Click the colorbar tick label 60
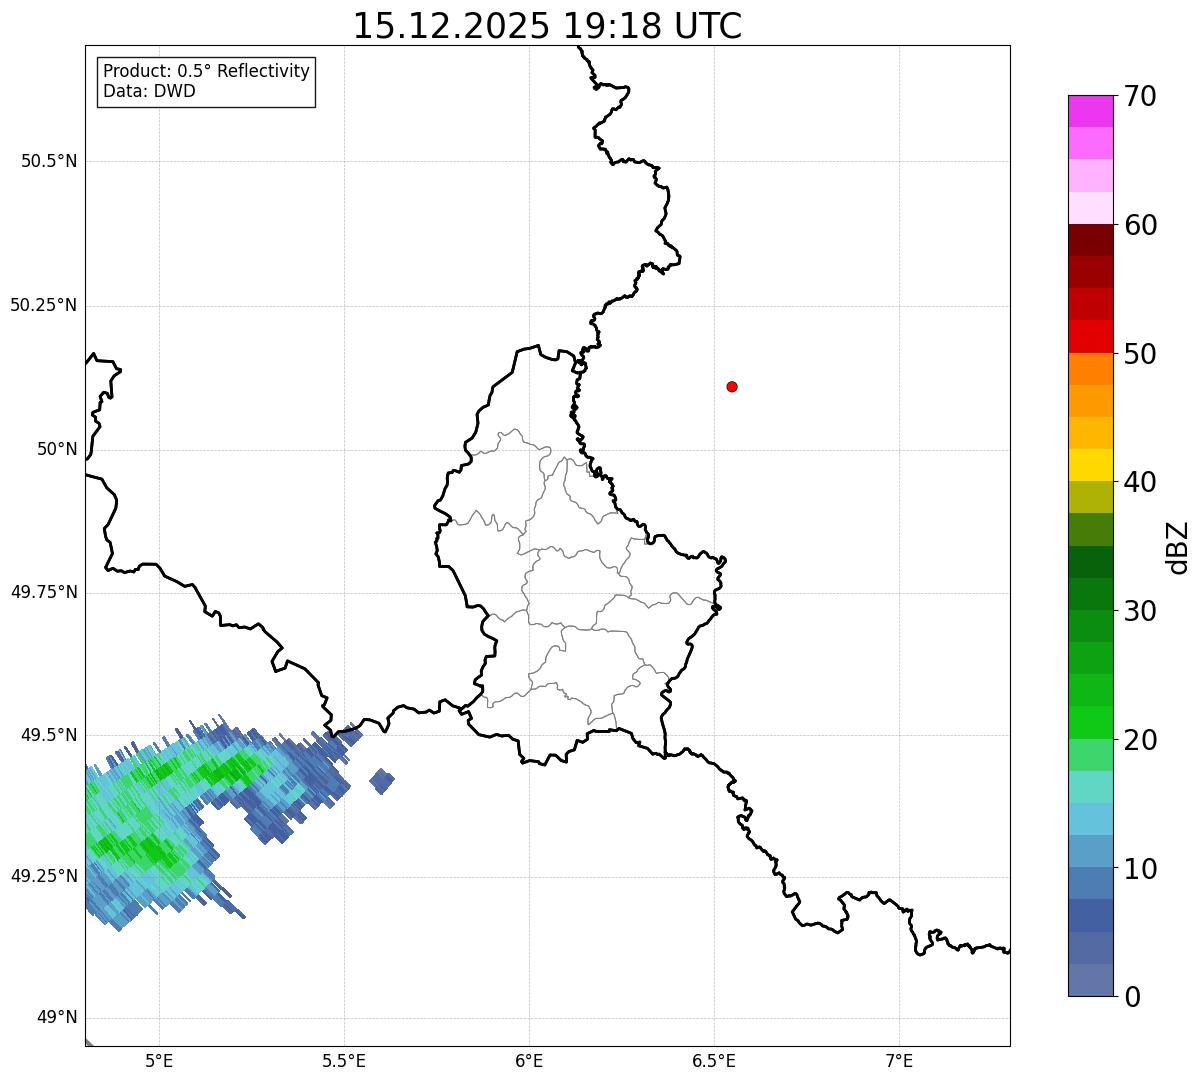The height and width of the screenshot is (1081, 1202). click(1140, 225)
